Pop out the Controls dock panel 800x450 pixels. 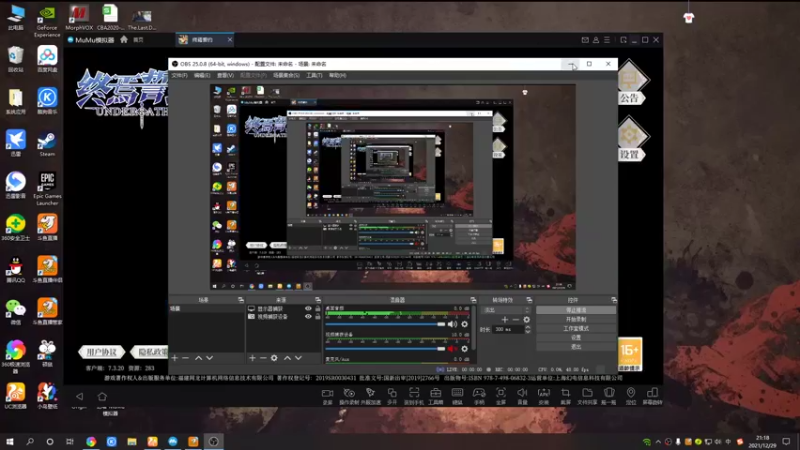(614, 300)
